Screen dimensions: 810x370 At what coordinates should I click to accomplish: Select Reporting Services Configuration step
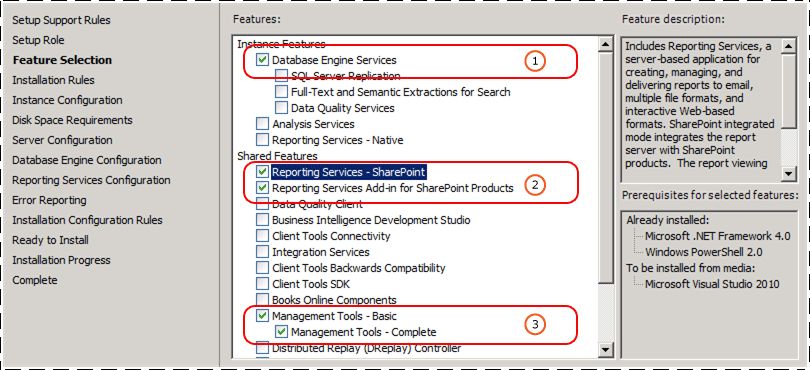click(91, 180)
